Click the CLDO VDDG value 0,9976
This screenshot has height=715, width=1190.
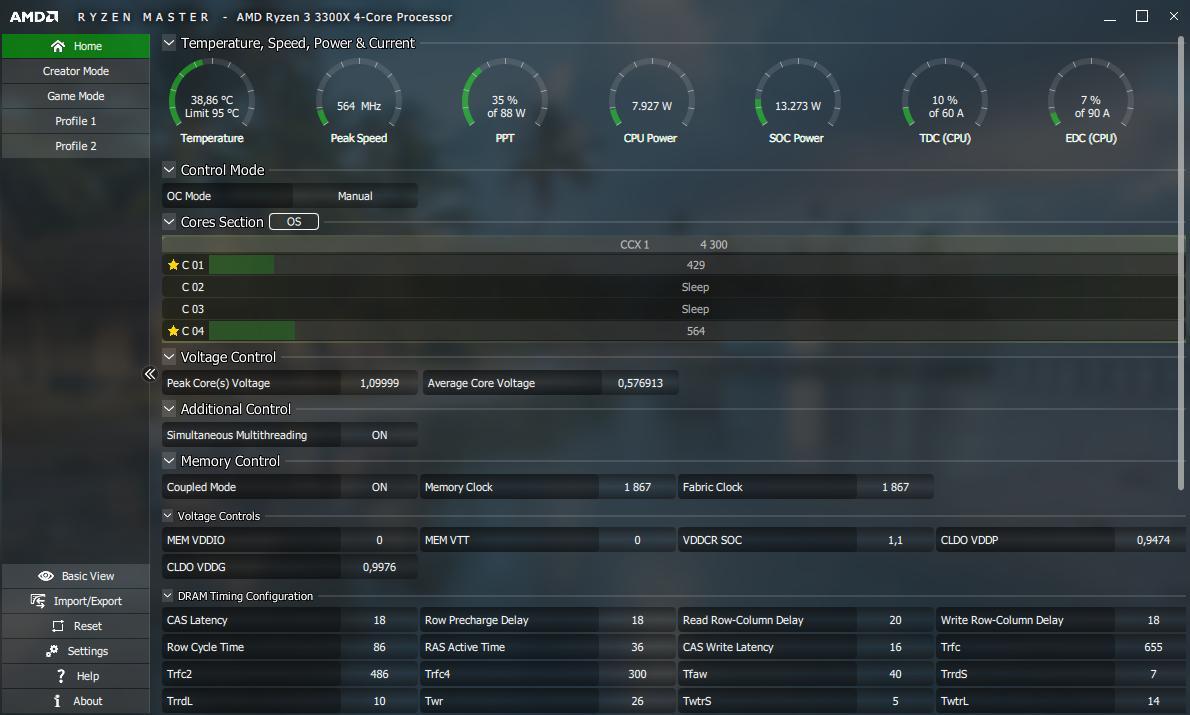[379, 567]
